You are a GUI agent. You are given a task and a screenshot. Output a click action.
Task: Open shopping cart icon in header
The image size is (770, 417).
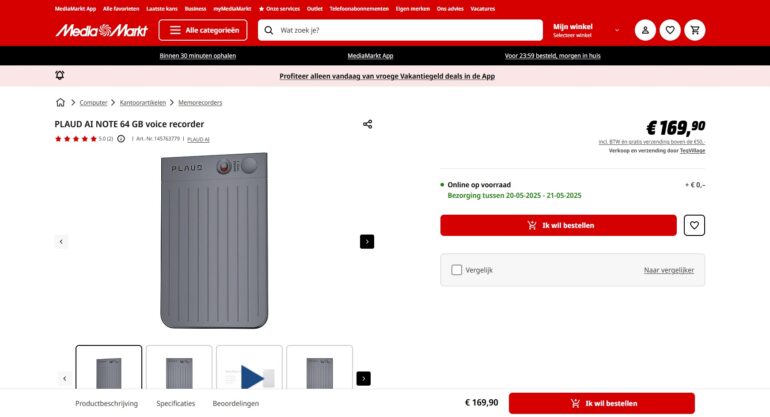695,30
